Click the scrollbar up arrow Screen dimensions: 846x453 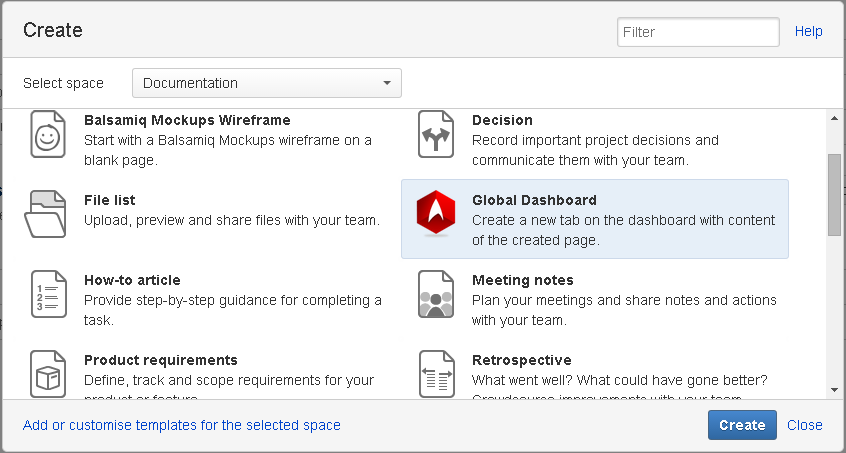pos(834,118)
